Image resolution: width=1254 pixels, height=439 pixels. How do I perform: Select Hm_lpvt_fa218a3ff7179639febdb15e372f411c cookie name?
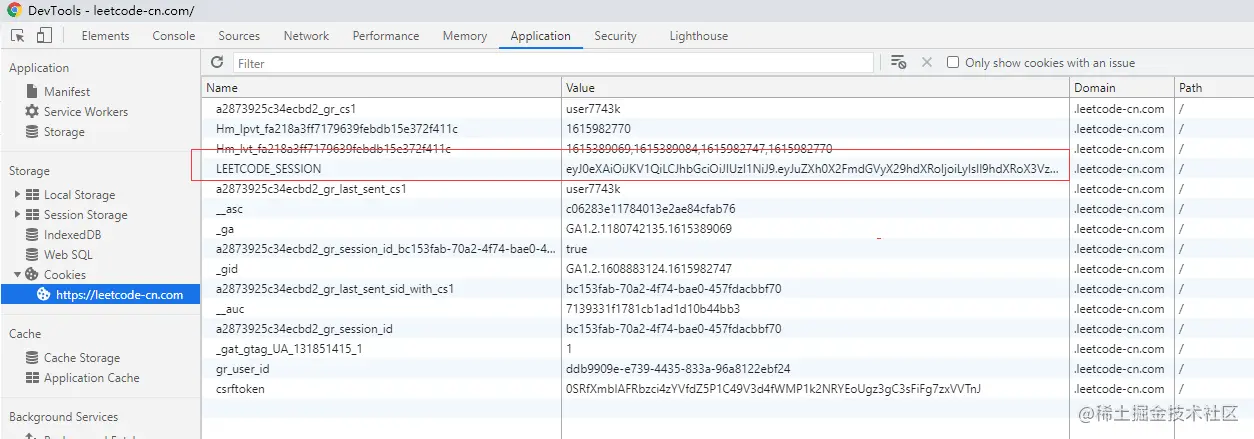(x=337, y=129)
